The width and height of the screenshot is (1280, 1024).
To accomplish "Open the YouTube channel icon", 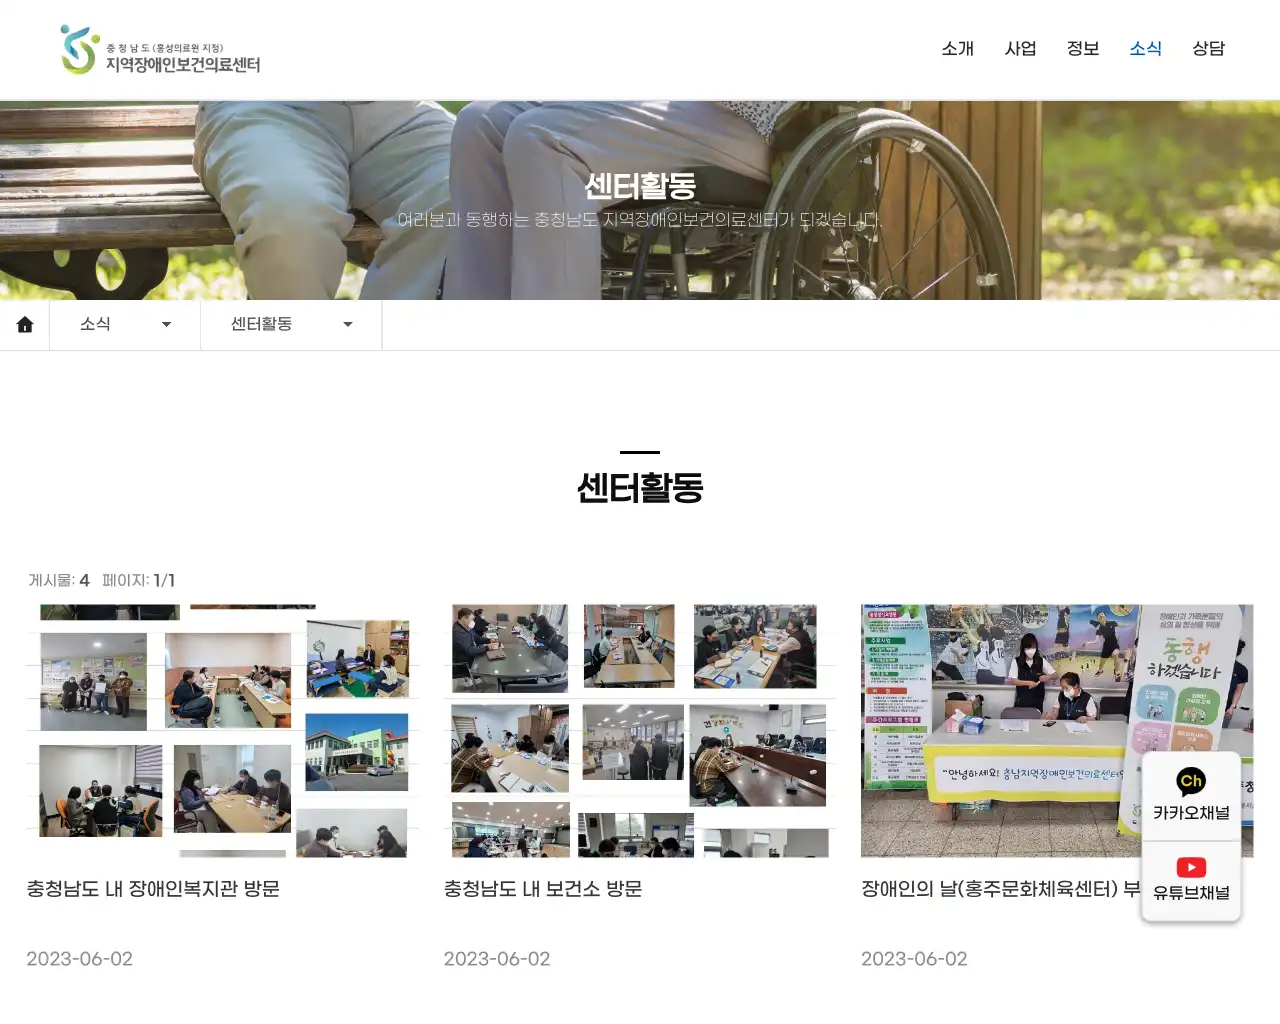I will [1191, 867].
